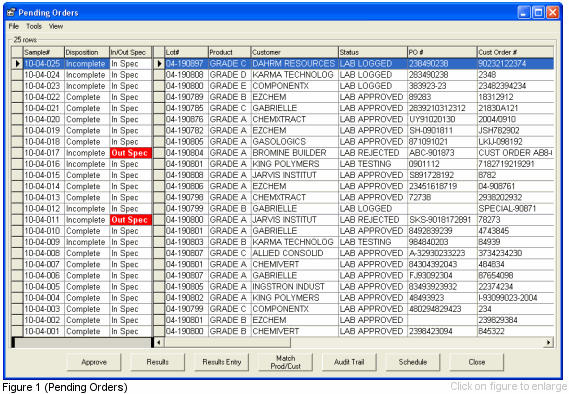Click the Cust Order # column header

coord(515,52)
